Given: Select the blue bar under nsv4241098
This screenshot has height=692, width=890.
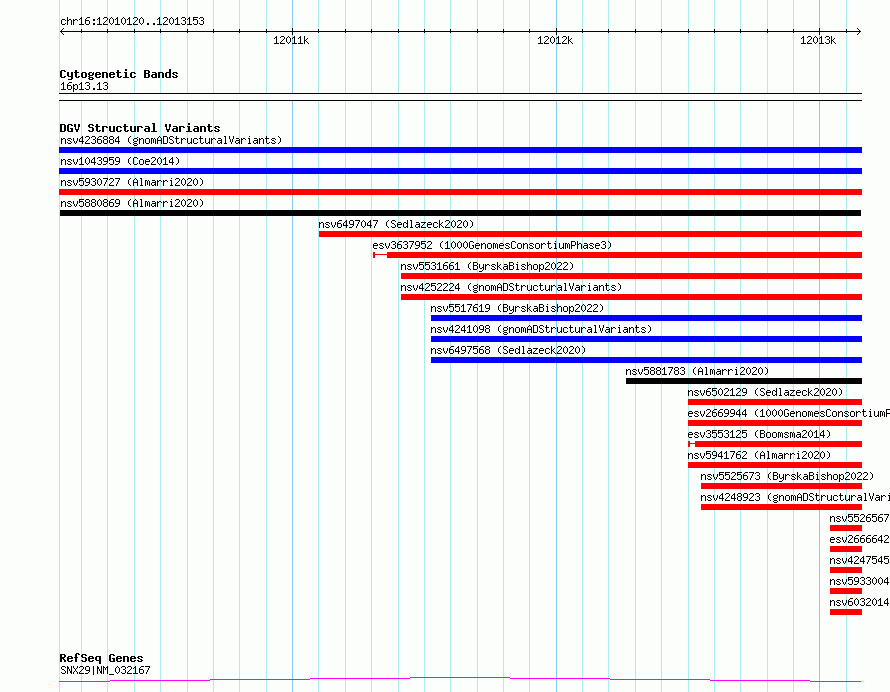Looking at the screenshot, I should [646, 339].
